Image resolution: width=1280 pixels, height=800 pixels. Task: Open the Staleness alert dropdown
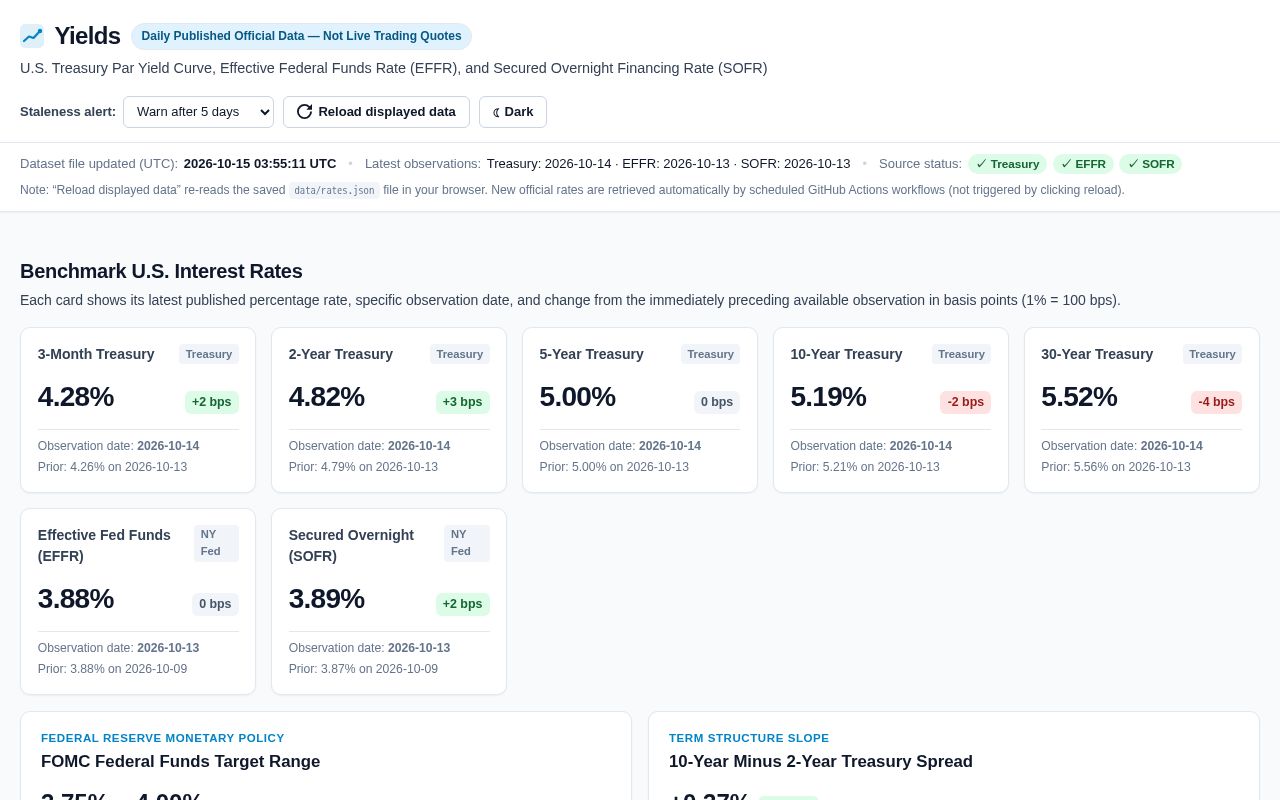pyautogui.click(x=198, y=112)
